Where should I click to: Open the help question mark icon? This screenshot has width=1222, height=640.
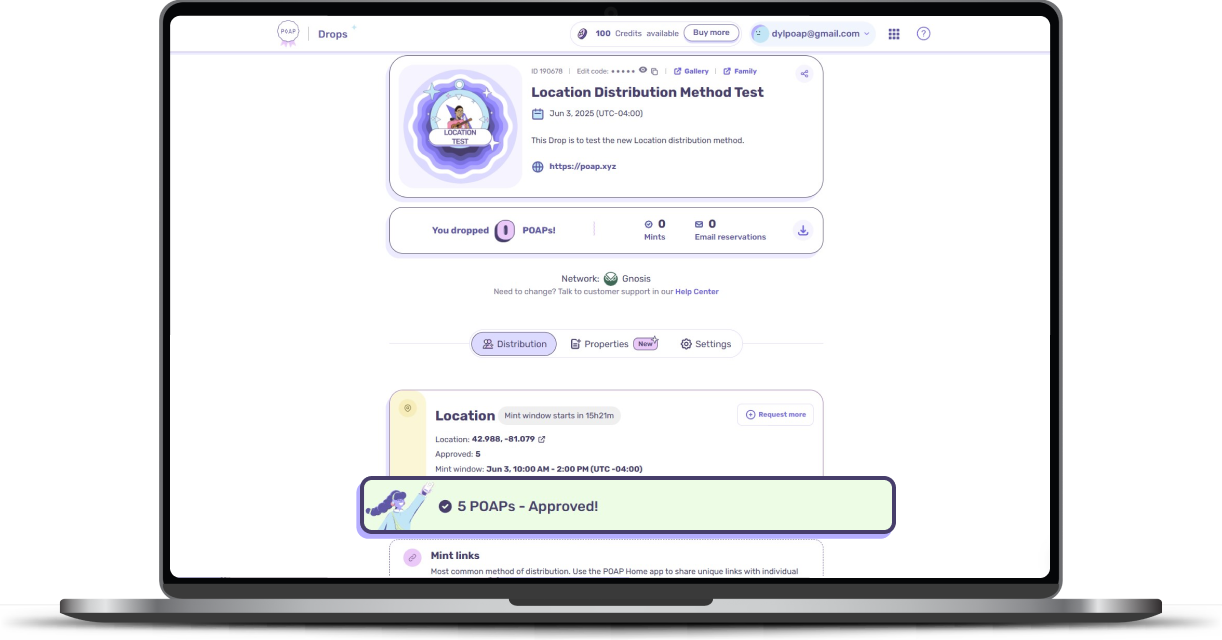[923, 33]
